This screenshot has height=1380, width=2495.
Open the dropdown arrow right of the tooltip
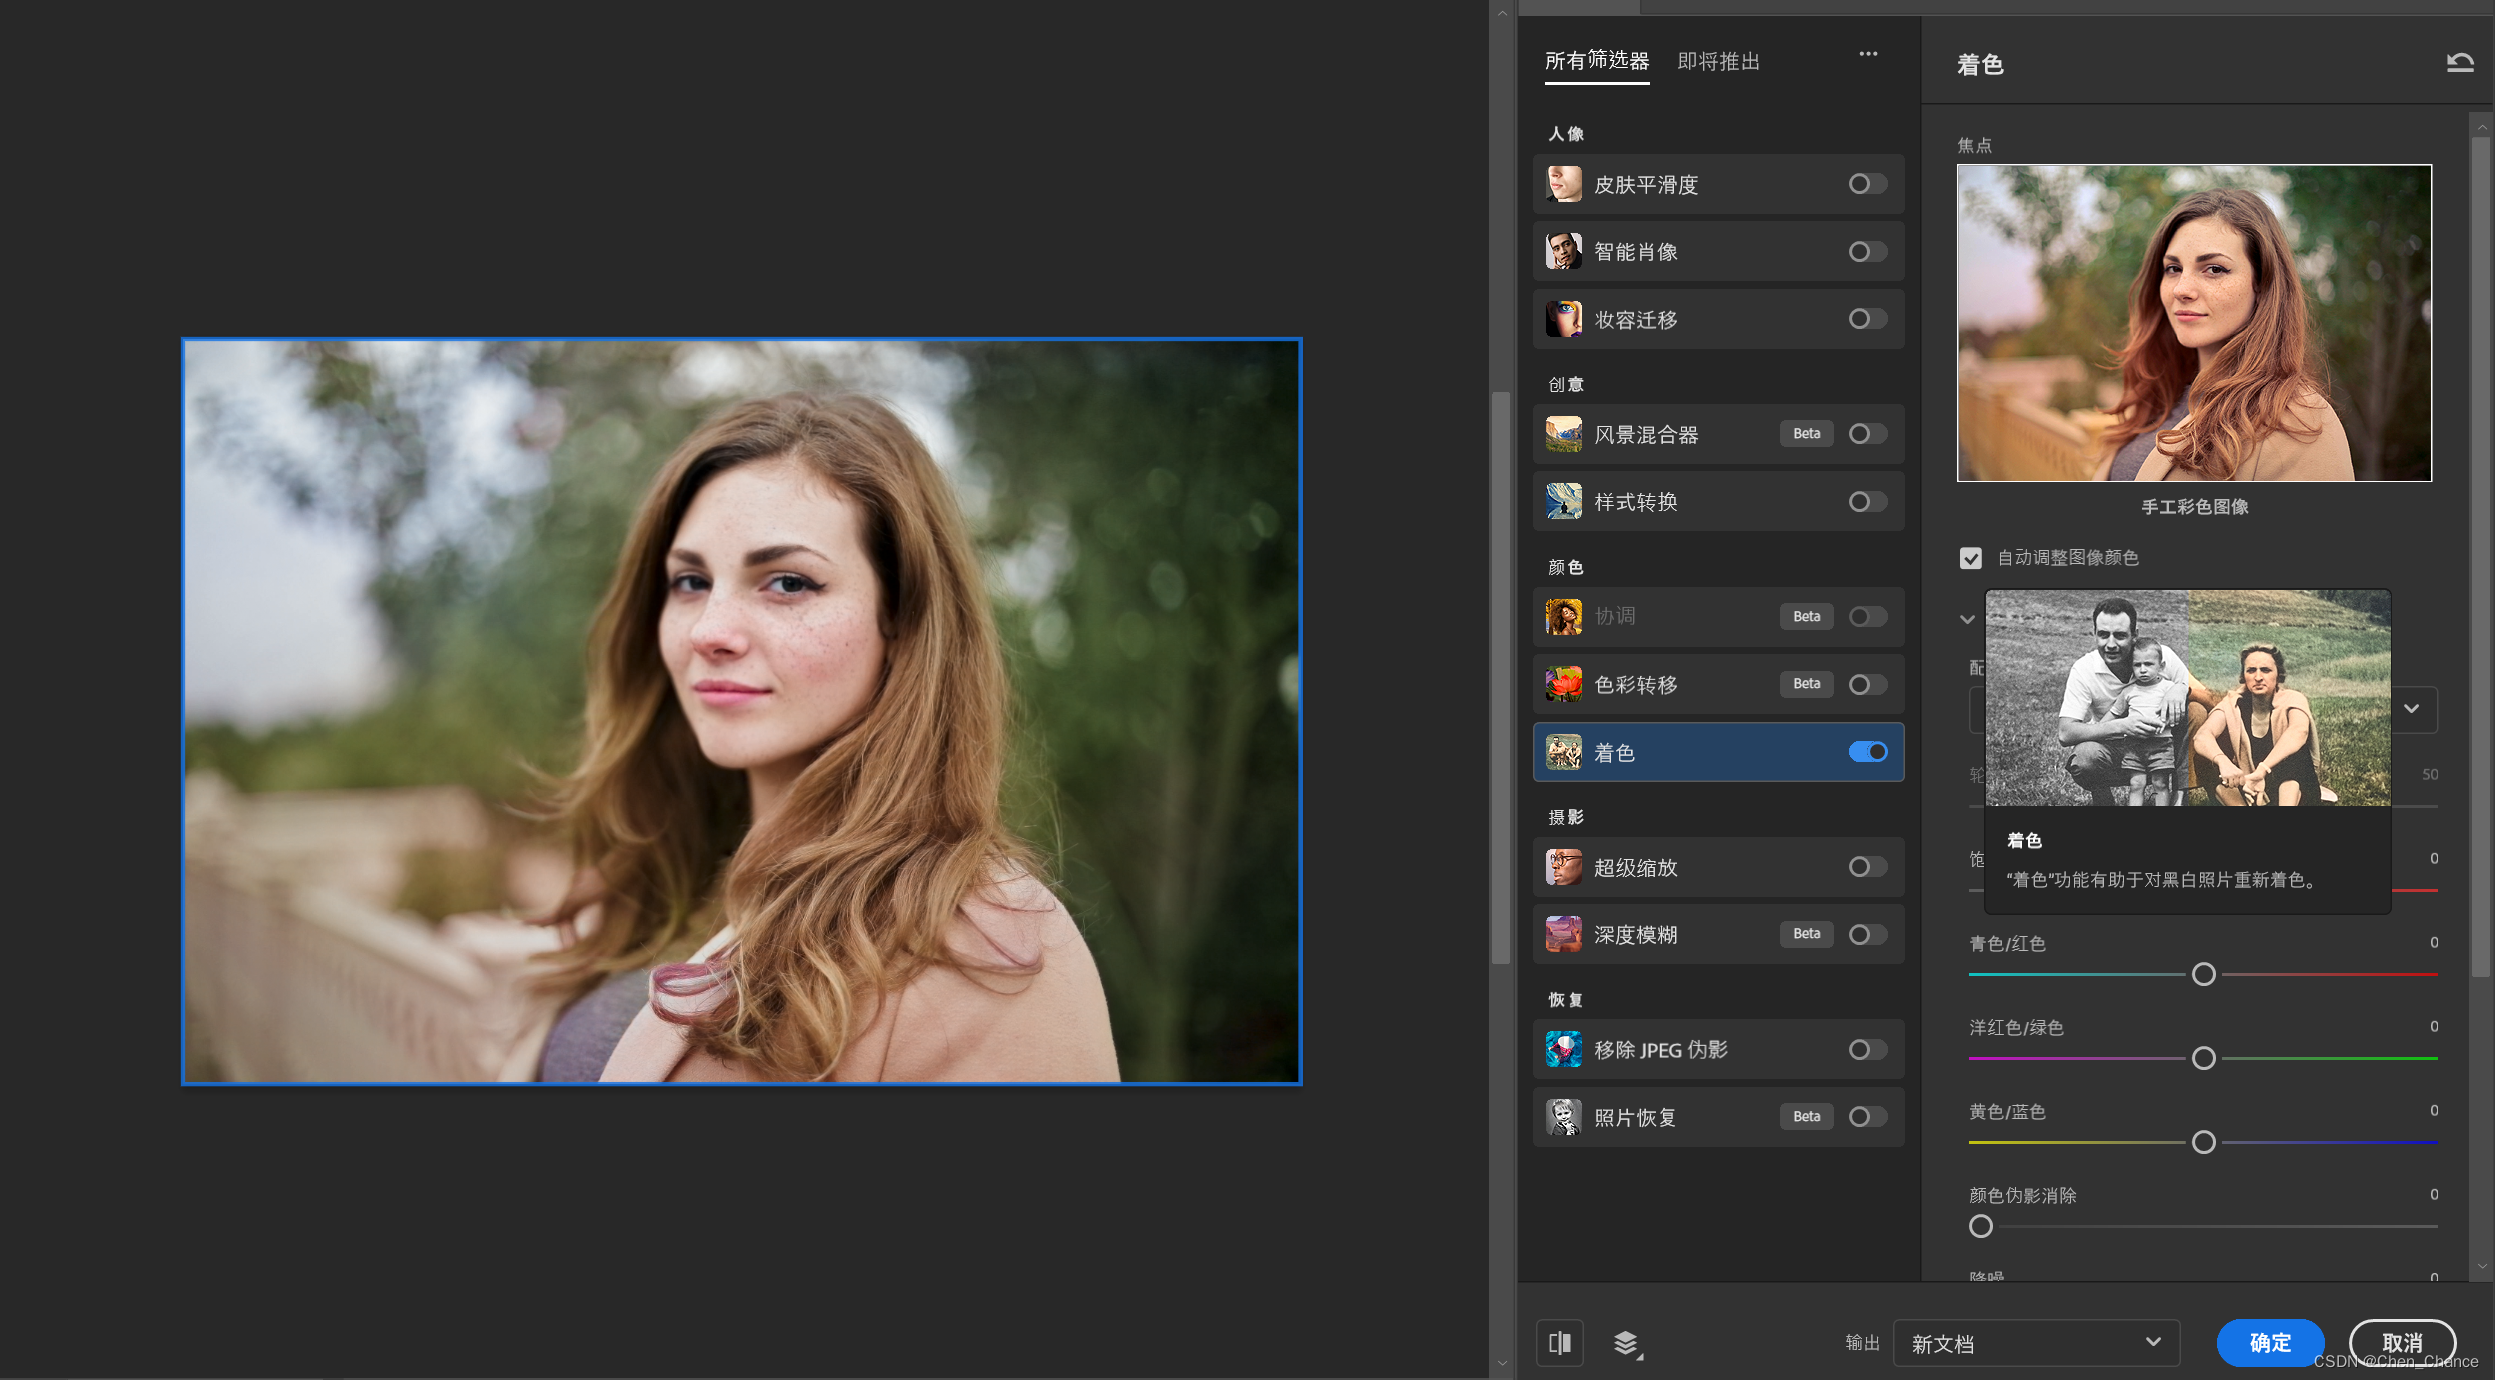click(2411, 709)
